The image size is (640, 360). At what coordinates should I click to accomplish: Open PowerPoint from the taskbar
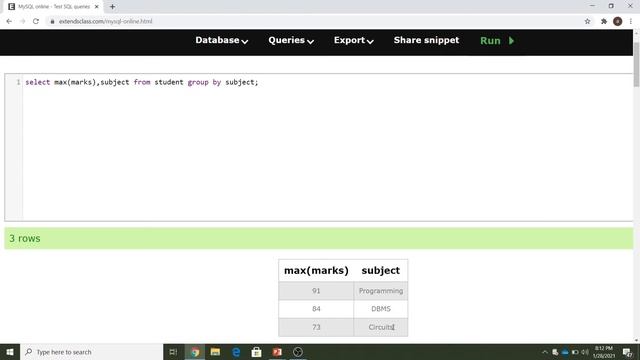pos(277,352)
